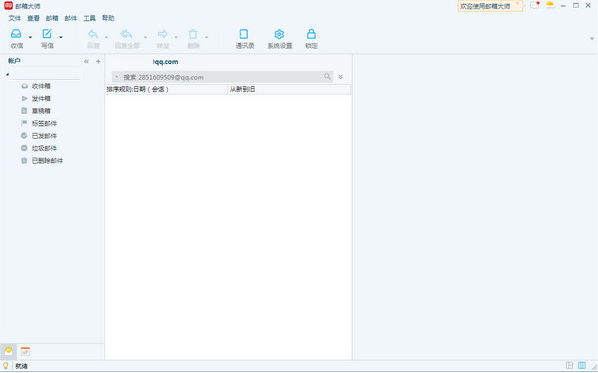
Task: Open the 邮件 menu
Action: 71,18
